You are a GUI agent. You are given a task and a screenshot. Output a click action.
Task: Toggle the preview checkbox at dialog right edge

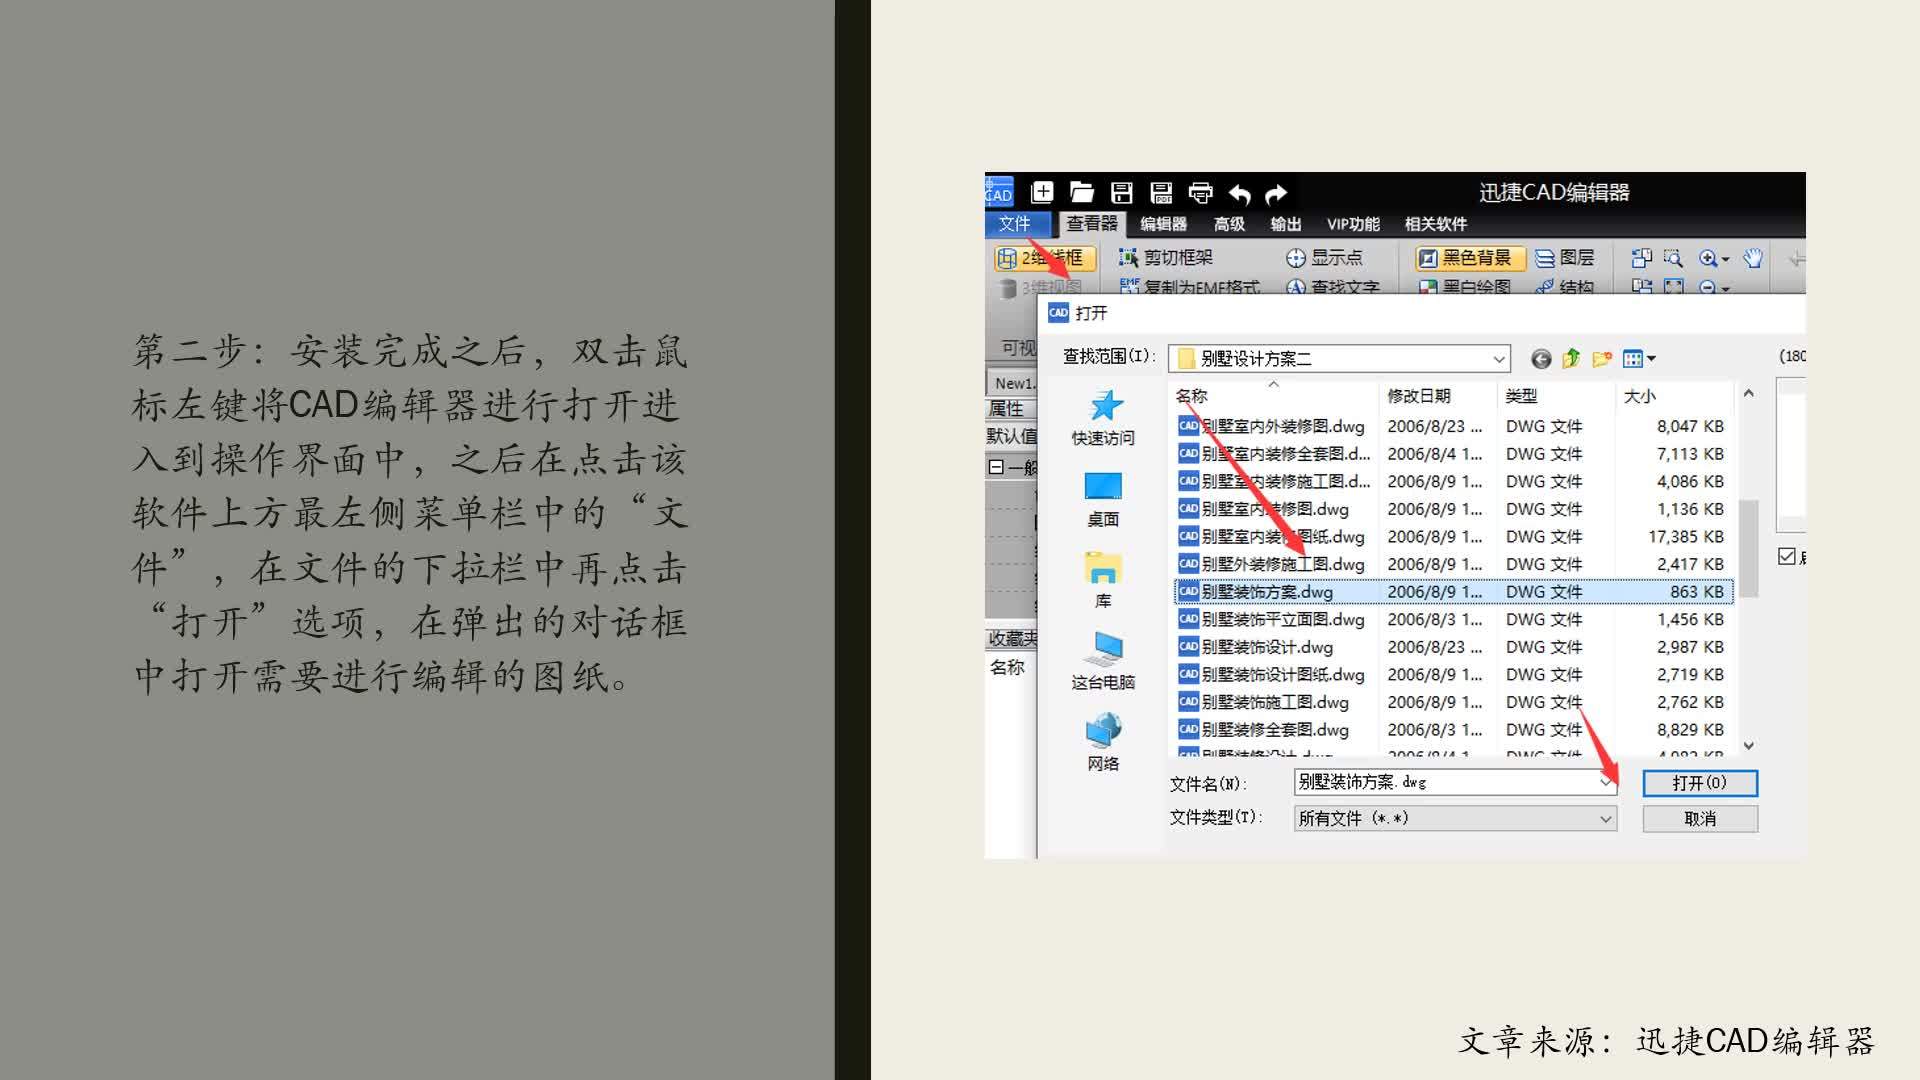[x=1787, y=556]
